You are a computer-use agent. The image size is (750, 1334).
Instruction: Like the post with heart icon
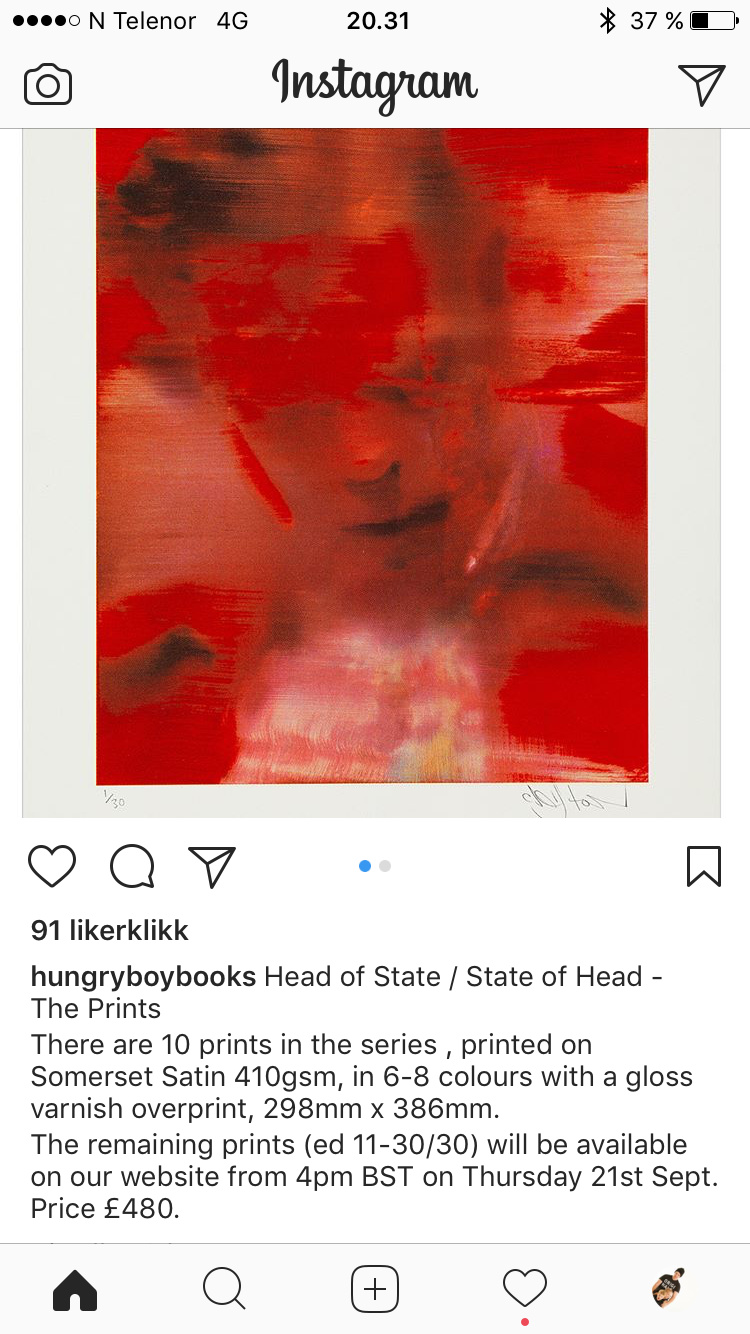coord(52,866)
